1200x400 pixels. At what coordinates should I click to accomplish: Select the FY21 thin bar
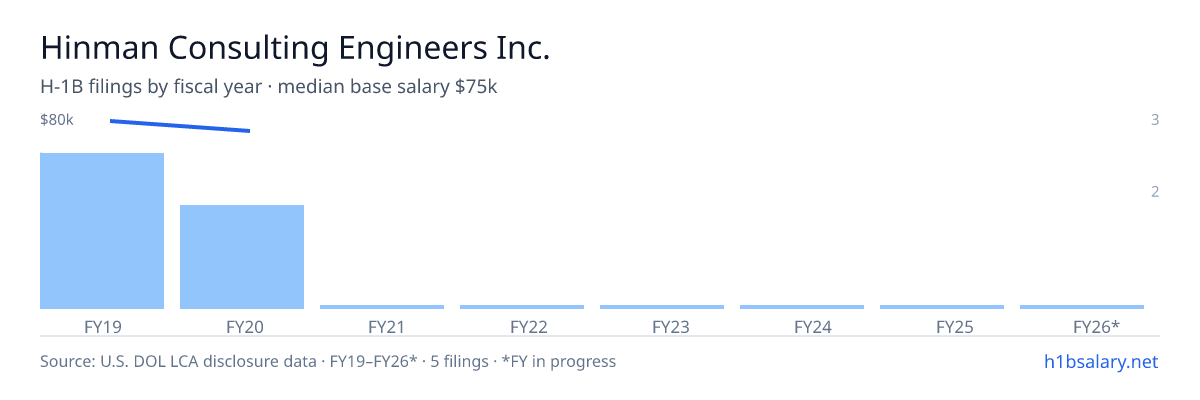pos(382,307)
